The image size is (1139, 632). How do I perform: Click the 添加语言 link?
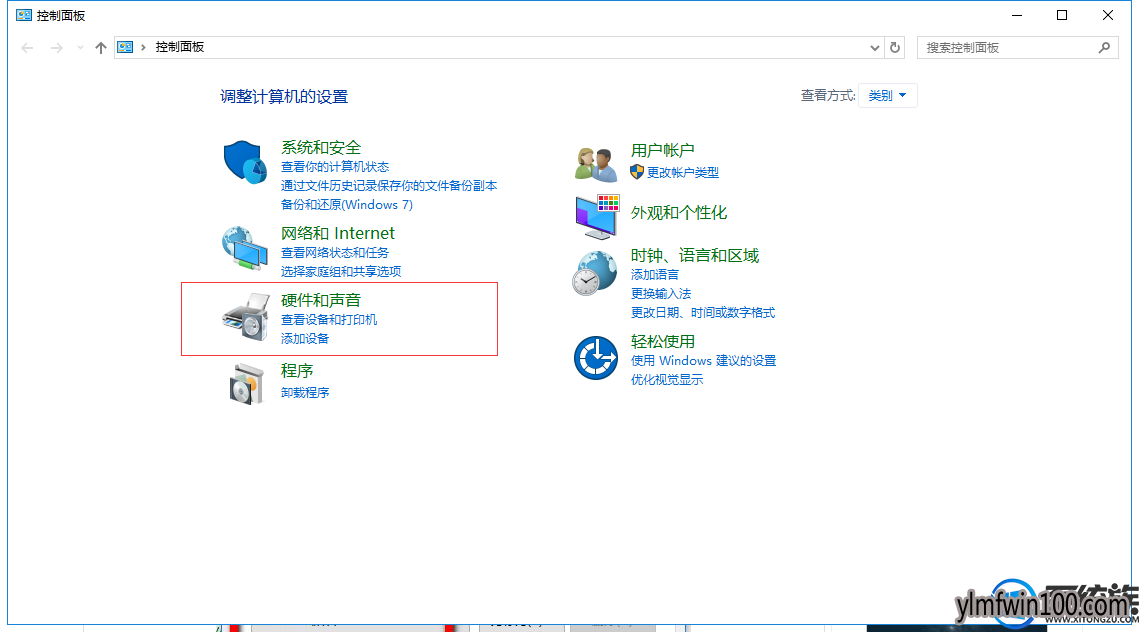[x=655, y=275]
